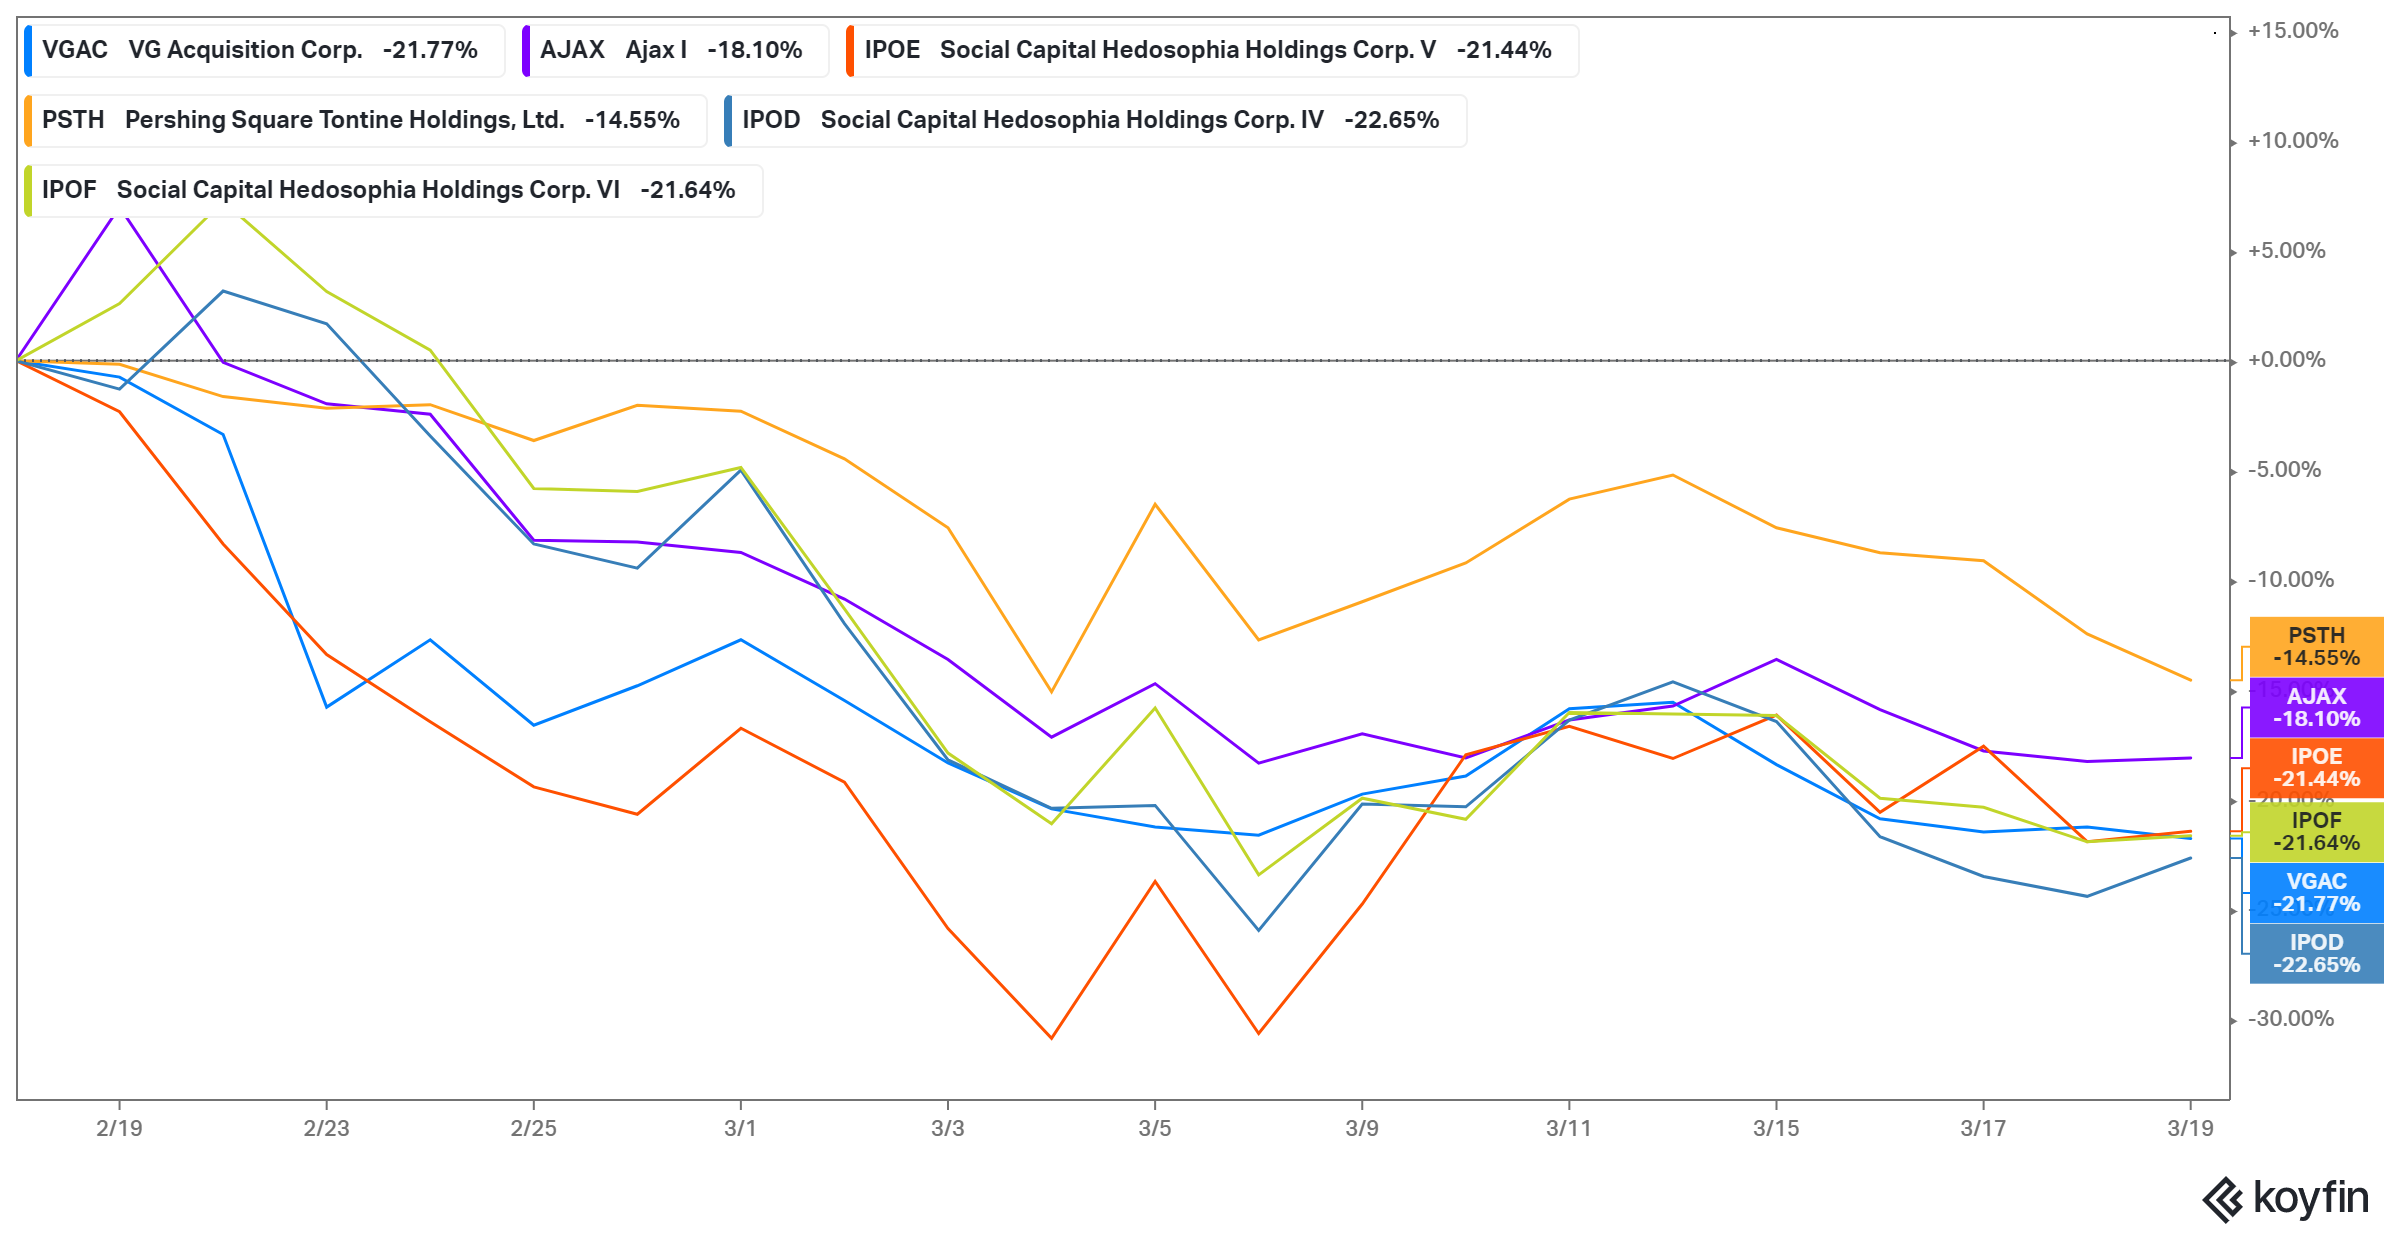Click the orange PSTH color bar in legend
2400x1240 pixels.
[x=28, y=121]
